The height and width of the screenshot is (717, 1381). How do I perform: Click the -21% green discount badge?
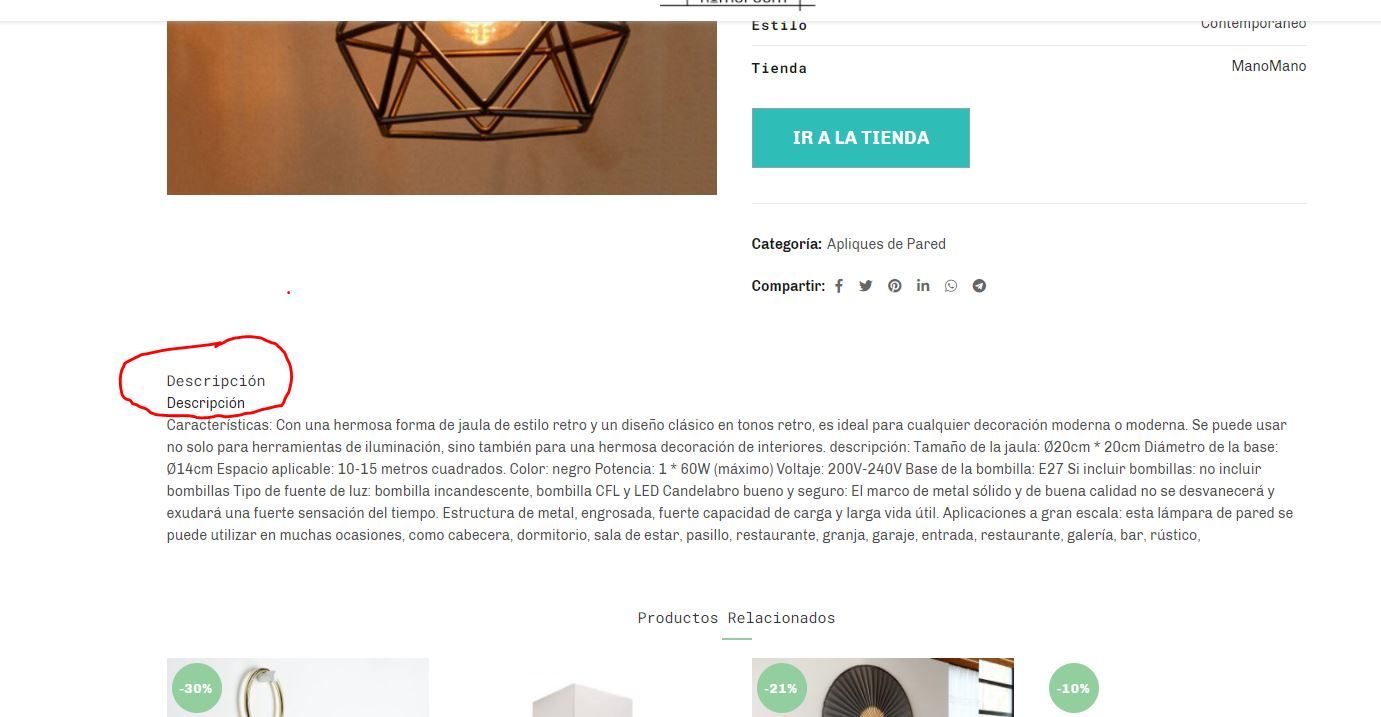coord(781,688)
